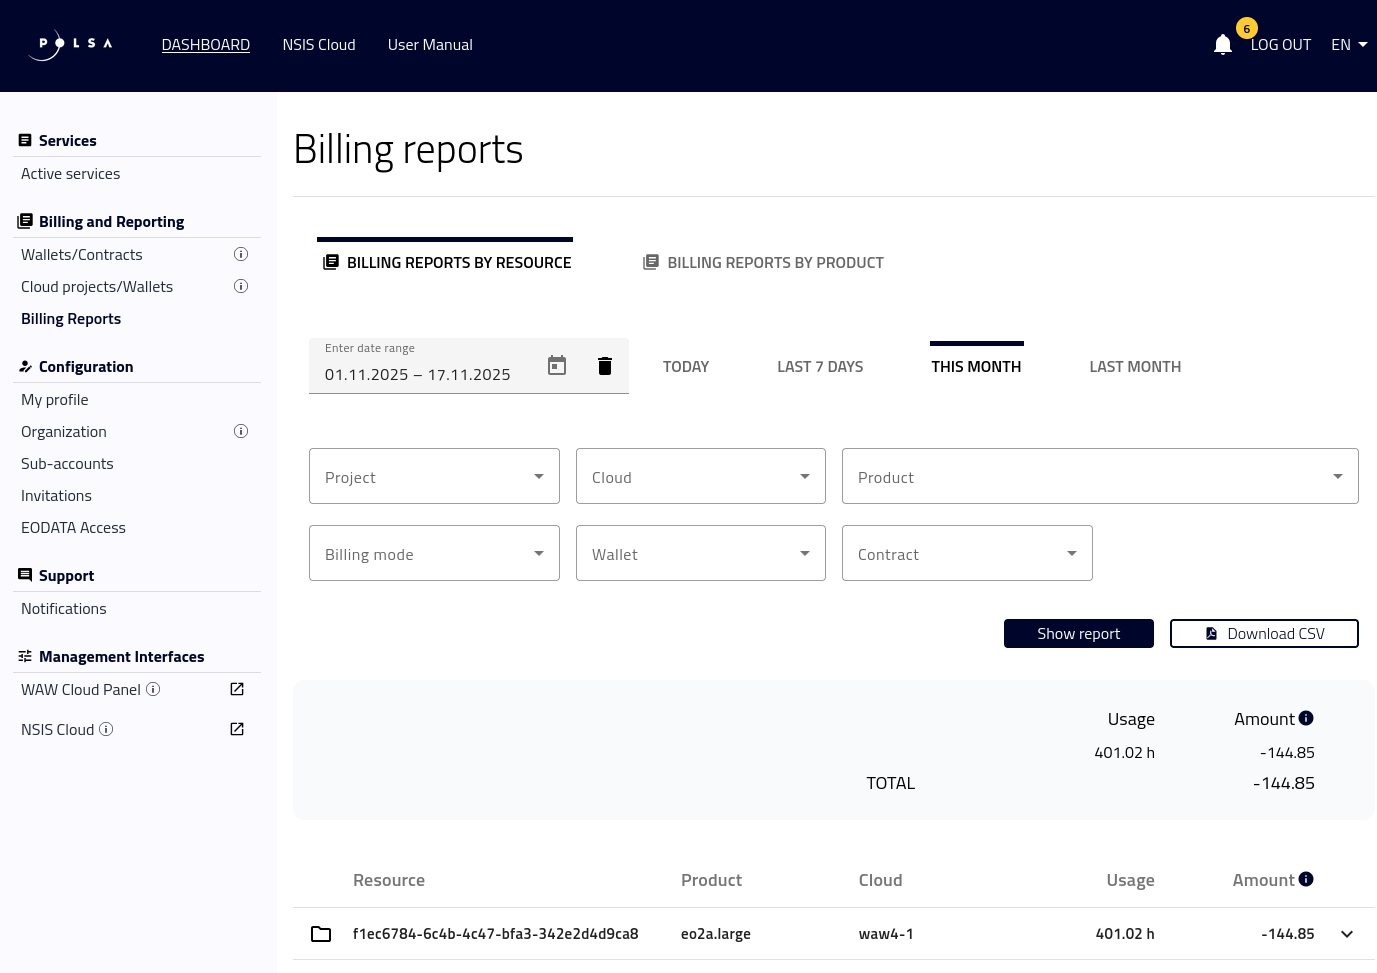Expand the f1ec6784 resource row chevron
Image resolution: width=1377 pixels, height=973 pixels.
1347,934
